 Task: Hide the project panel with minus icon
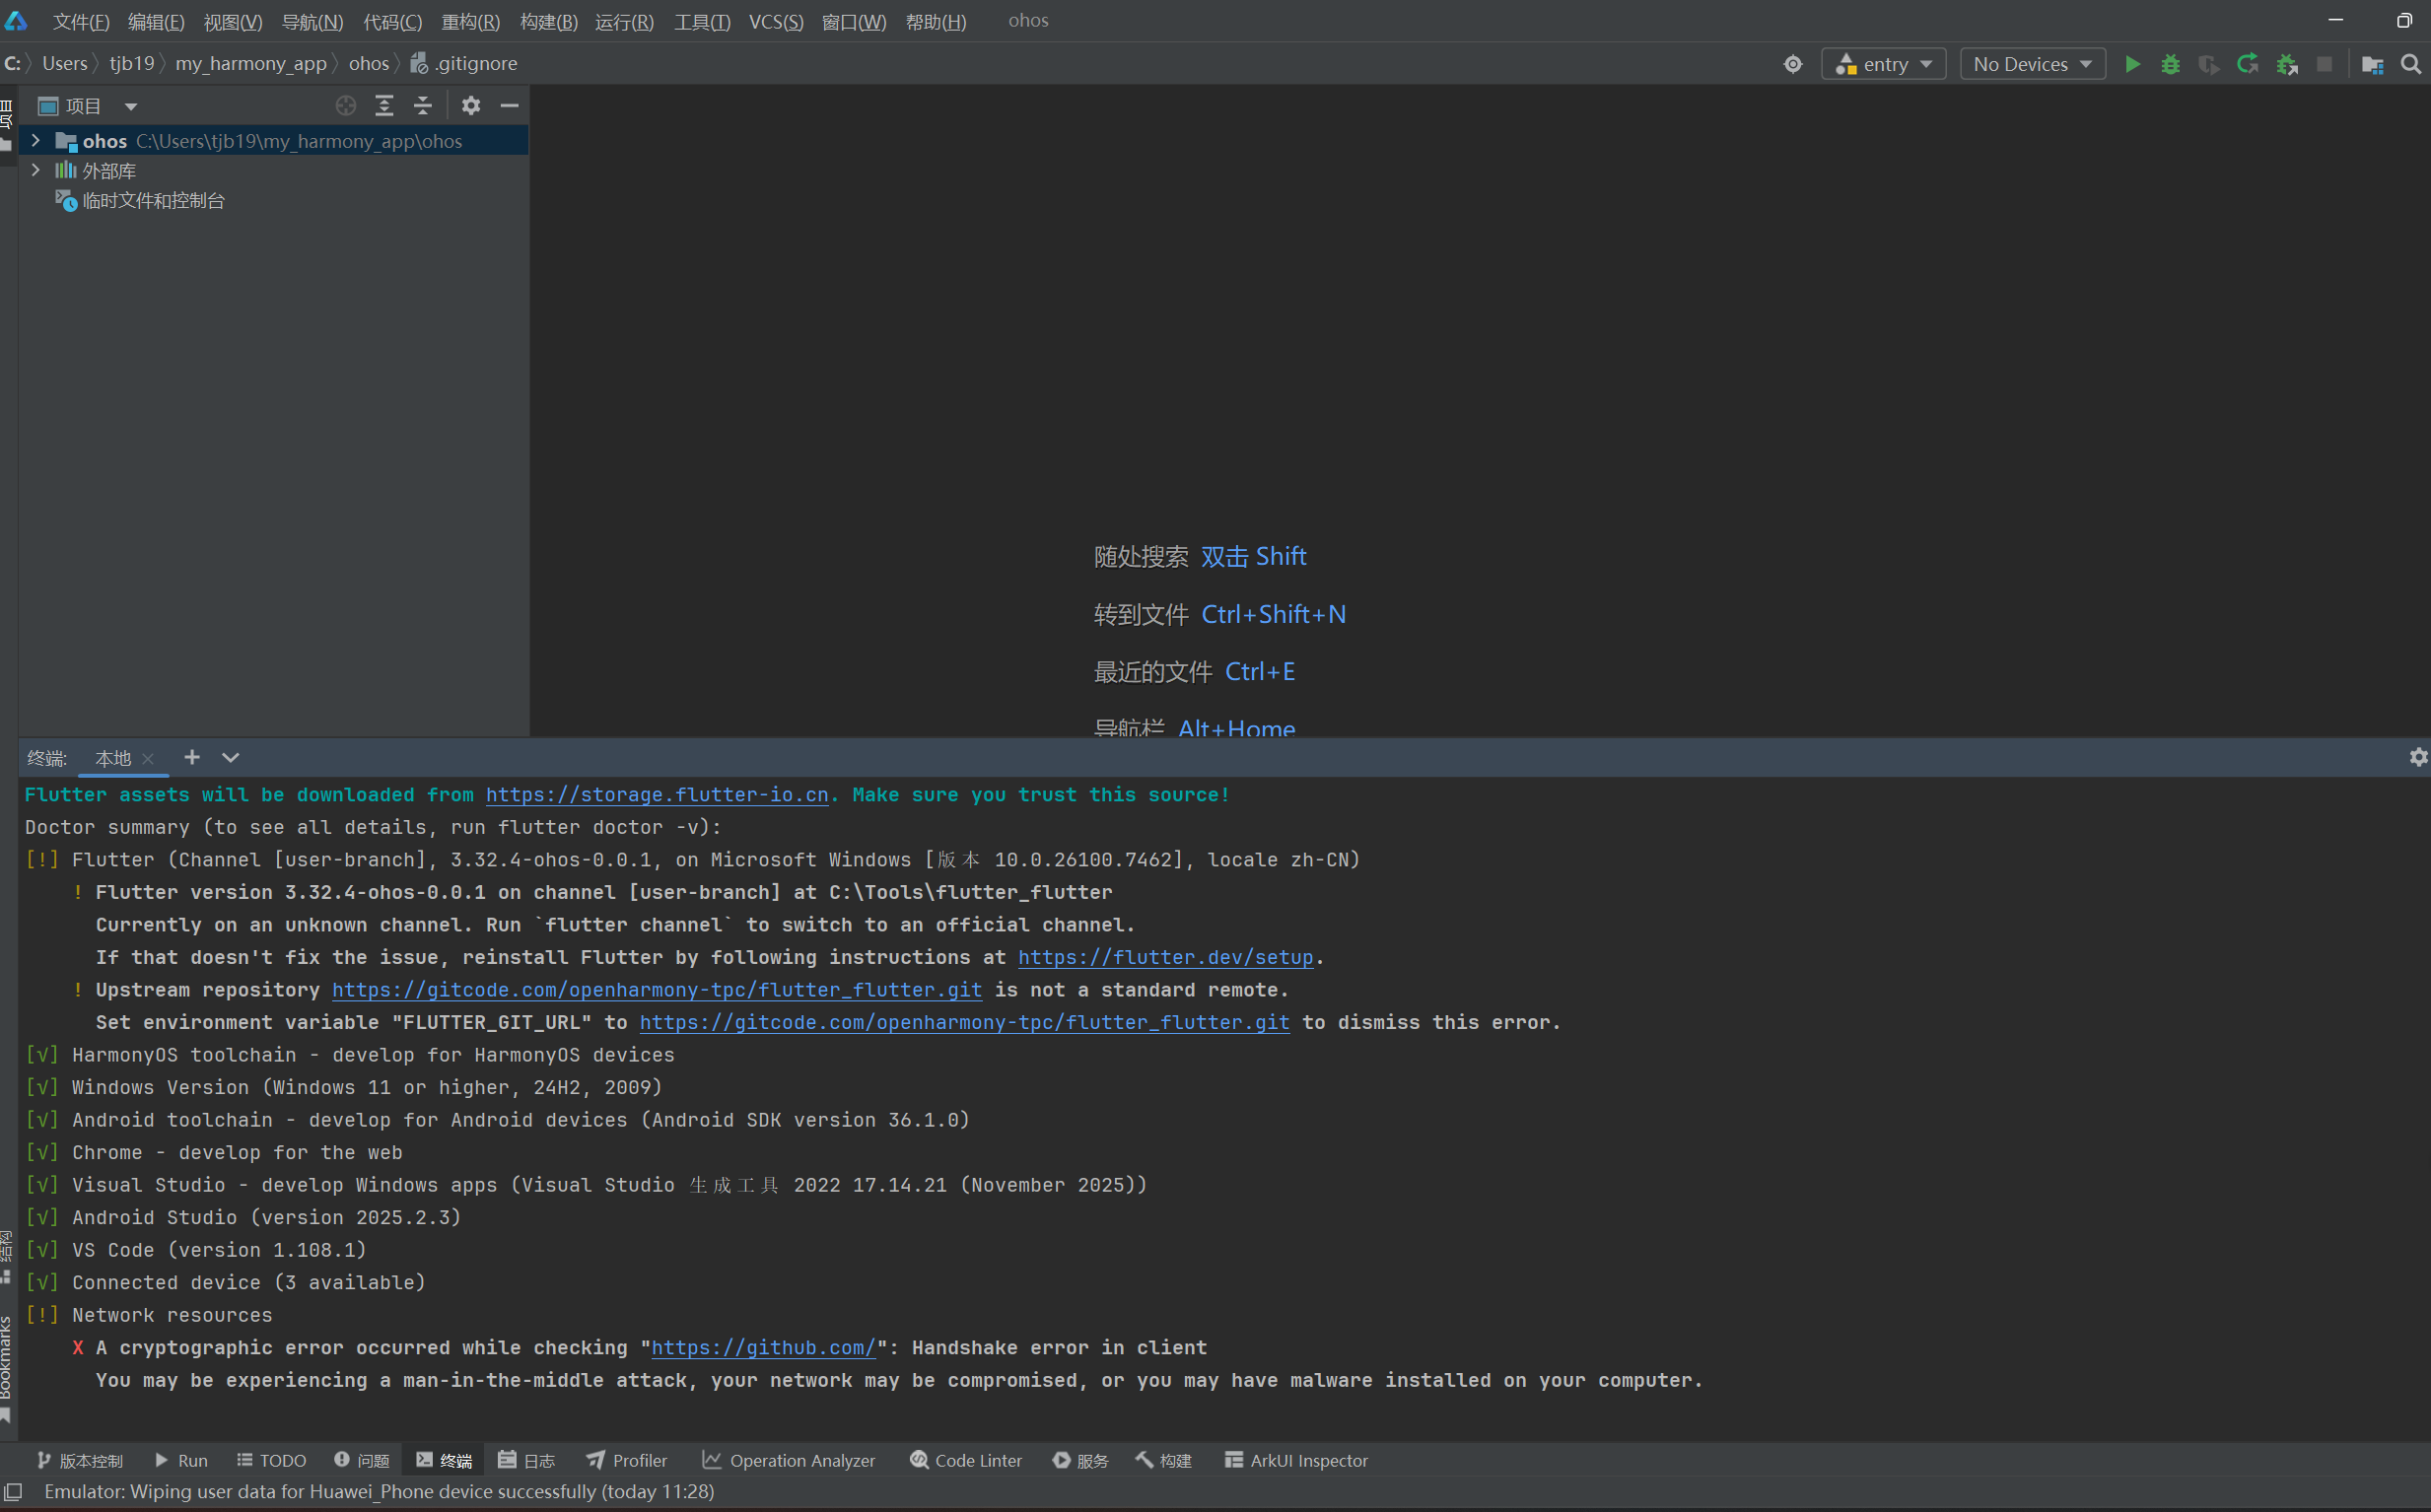pos(509,106)
